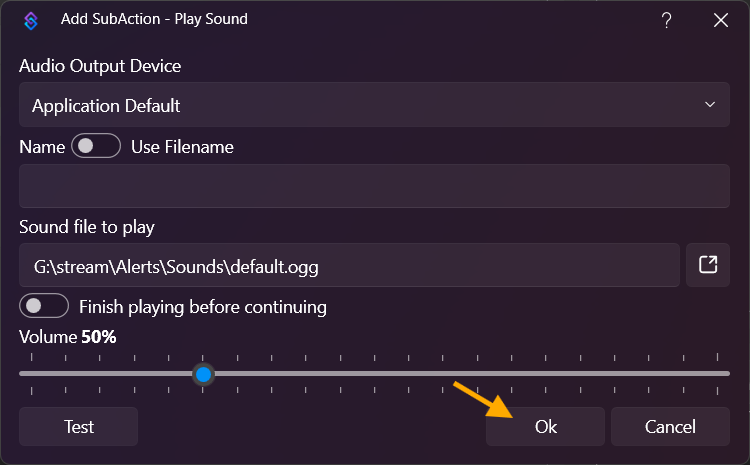Confirm with the Ok button
Image resolution: width=750 pixels, height=465 pixels.
click(x=545, y=426)
